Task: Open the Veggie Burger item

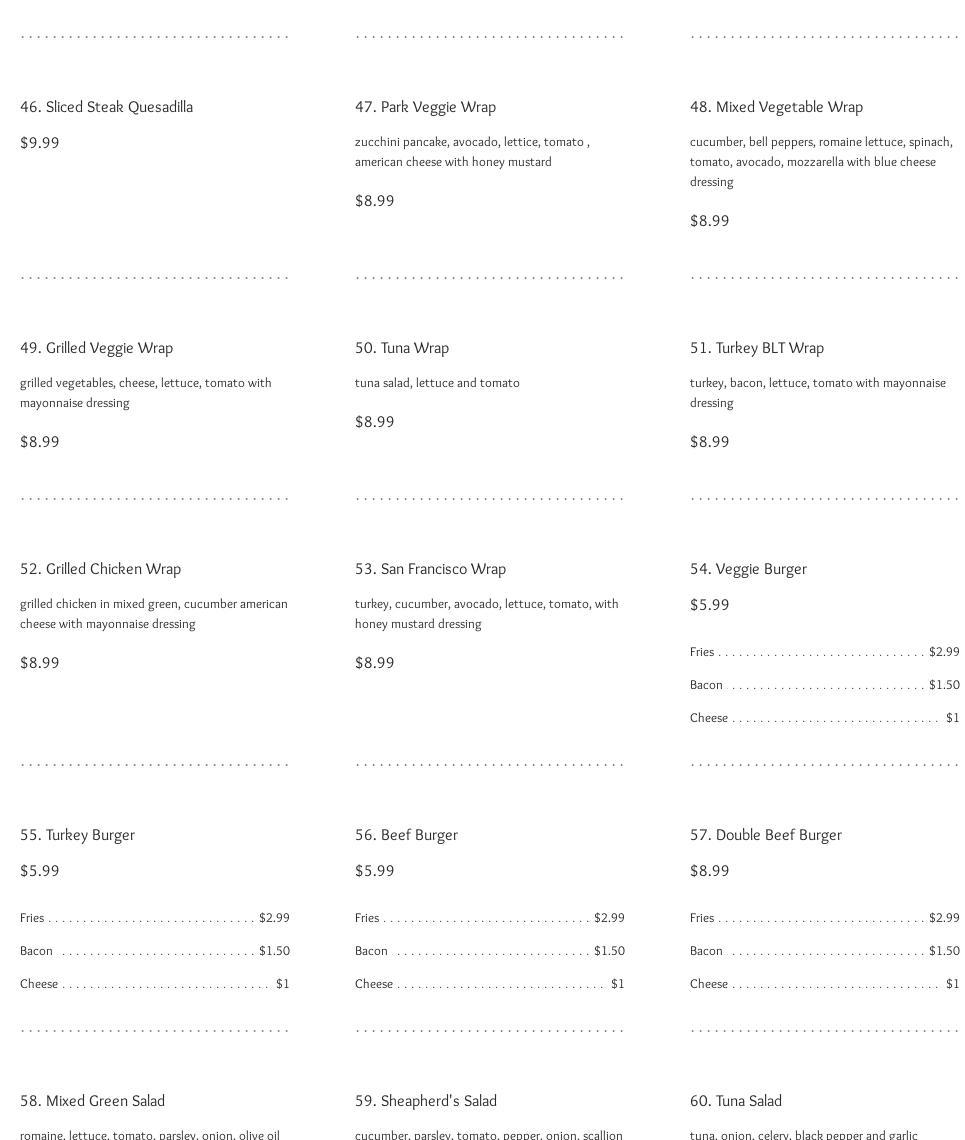Action: (x=748, y=569)
